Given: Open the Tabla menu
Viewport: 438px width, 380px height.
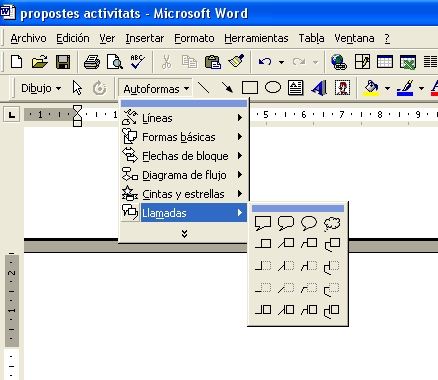Looking at the screenshot, I should (311, 38).
